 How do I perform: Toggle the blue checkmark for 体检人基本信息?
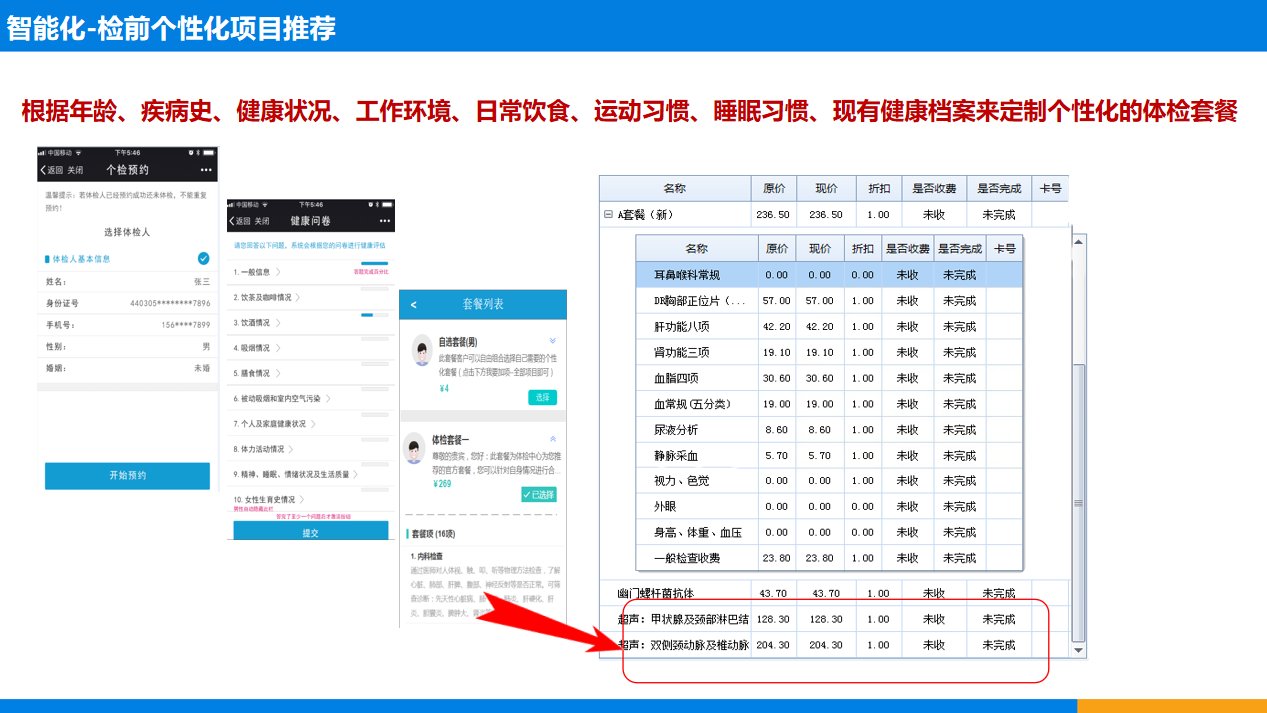[204, 258]
